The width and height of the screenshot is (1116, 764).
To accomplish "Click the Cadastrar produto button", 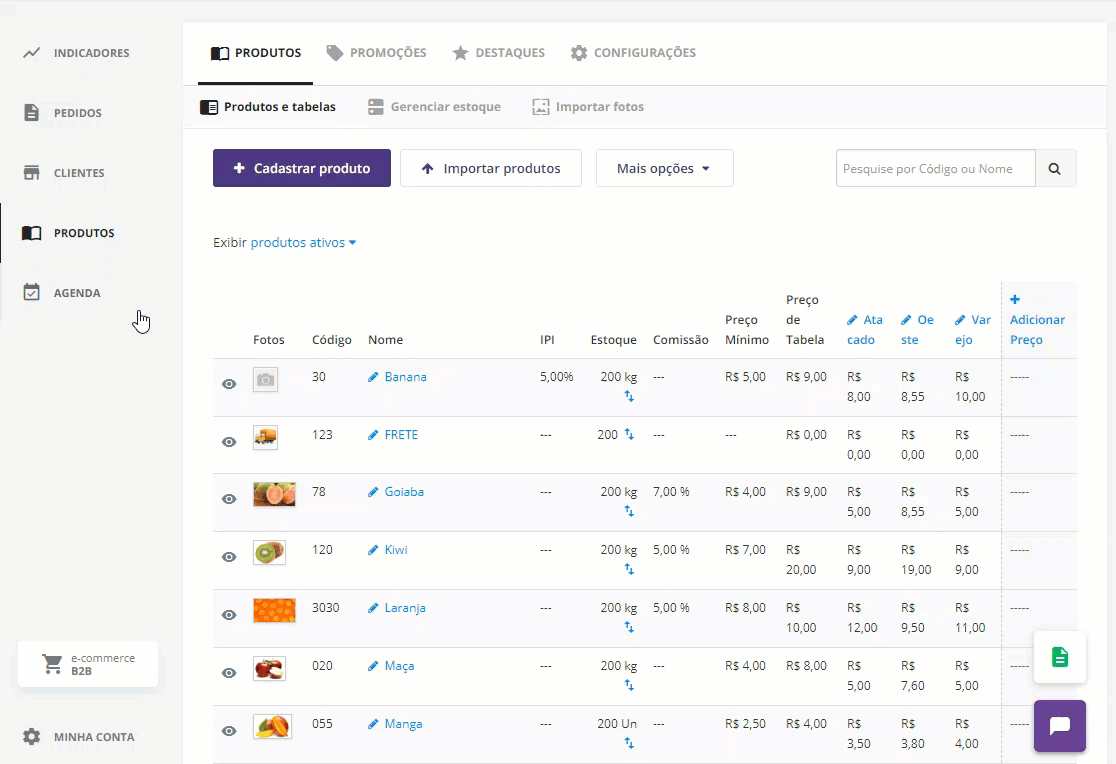I will [301, 169].
